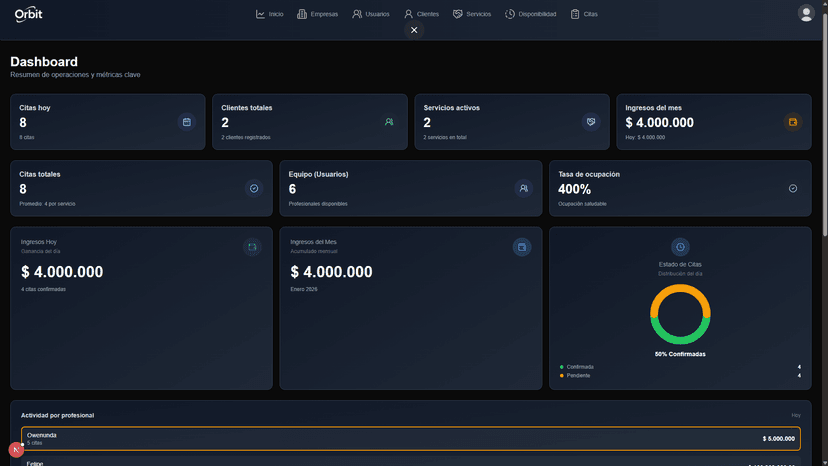
Task: Click the check icon in Tasa de ocupación
Action: pyautogui.click(x=793, y=189)
